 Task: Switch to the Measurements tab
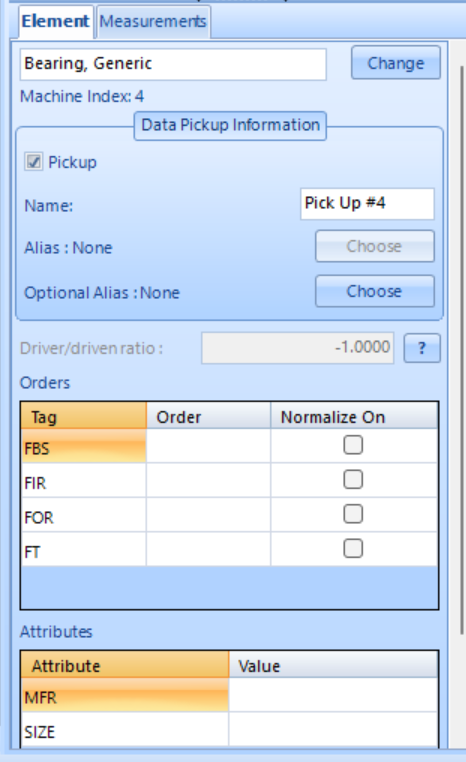153,21
